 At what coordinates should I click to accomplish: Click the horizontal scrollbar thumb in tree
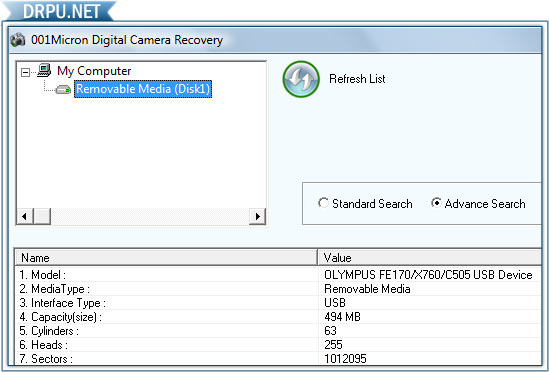pyautogui.click(x=42, y=216)
